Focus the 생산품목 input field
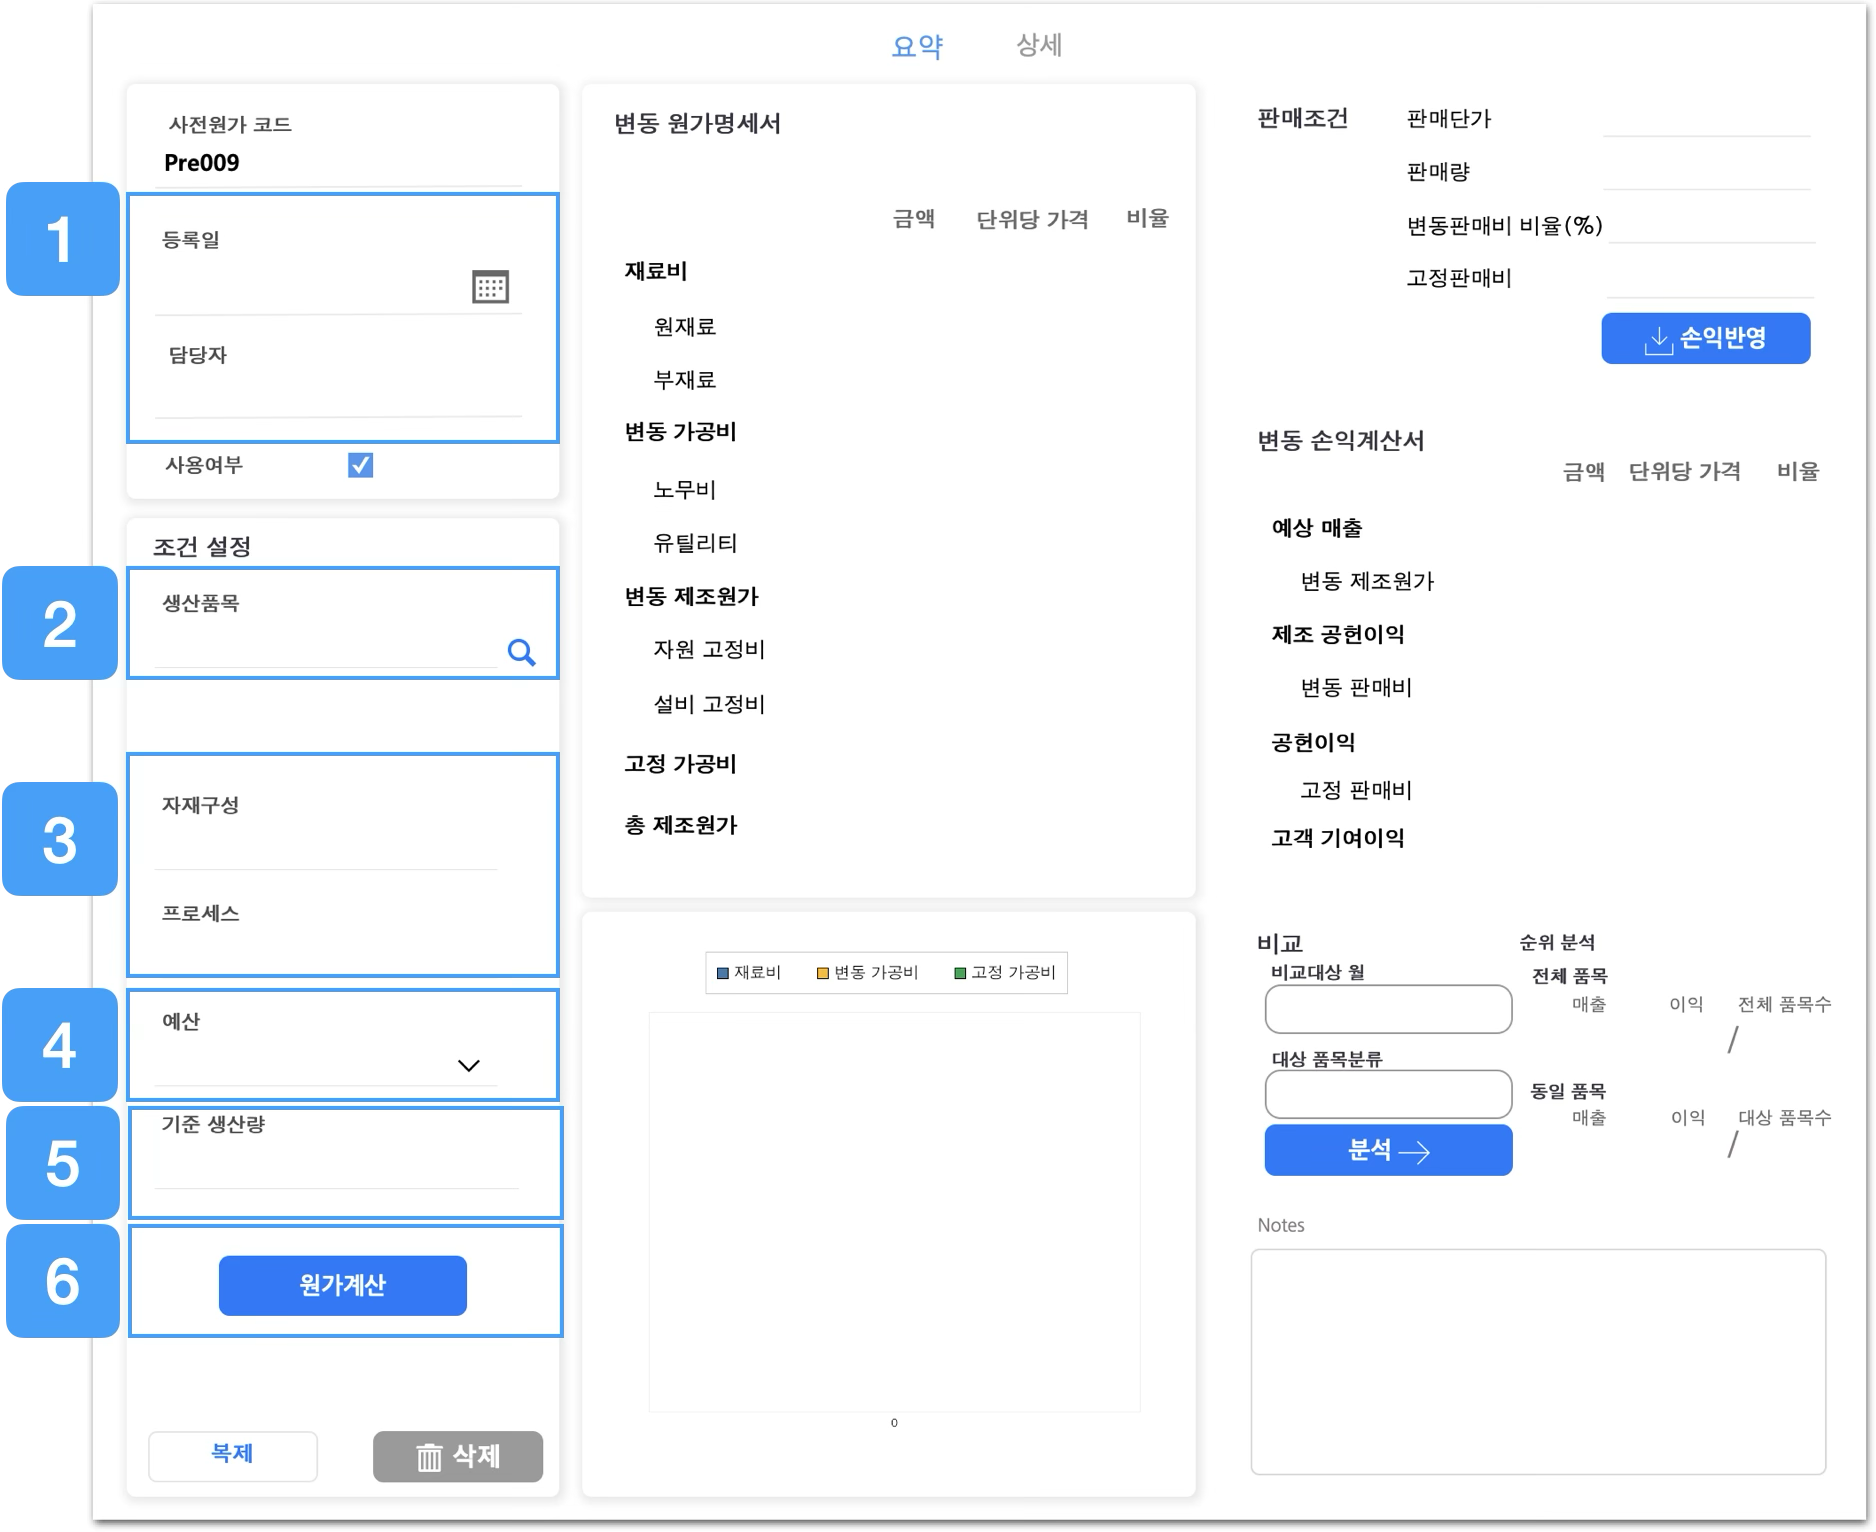The height and width of the screenshot is (1532, 1876). tap(327, 650)
